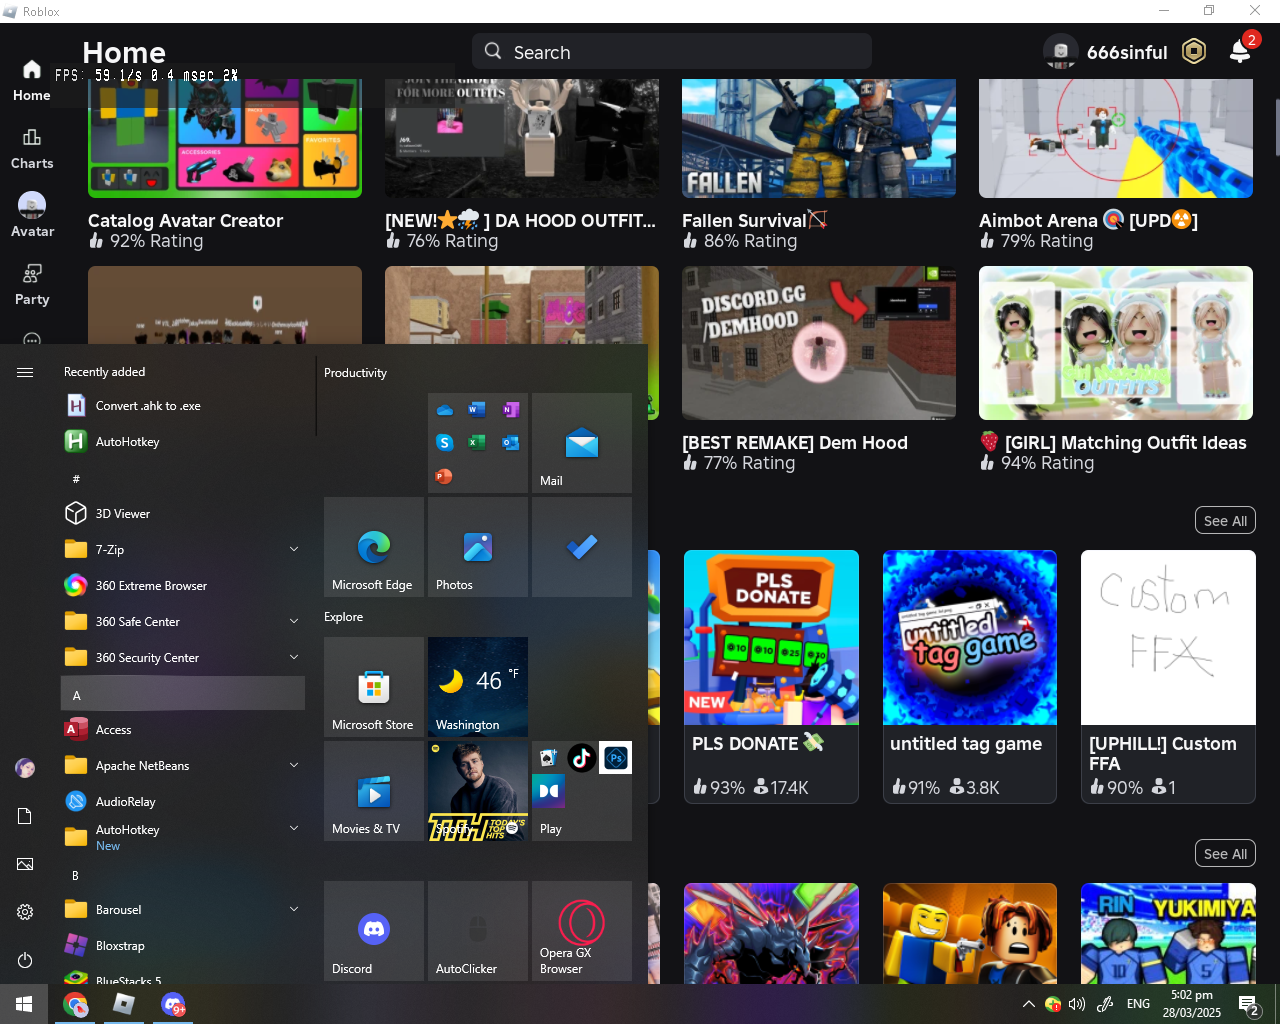Open the To Do checkmark tile
1280x1024 pixels.
pyautogui.click(x=582, y=547)
